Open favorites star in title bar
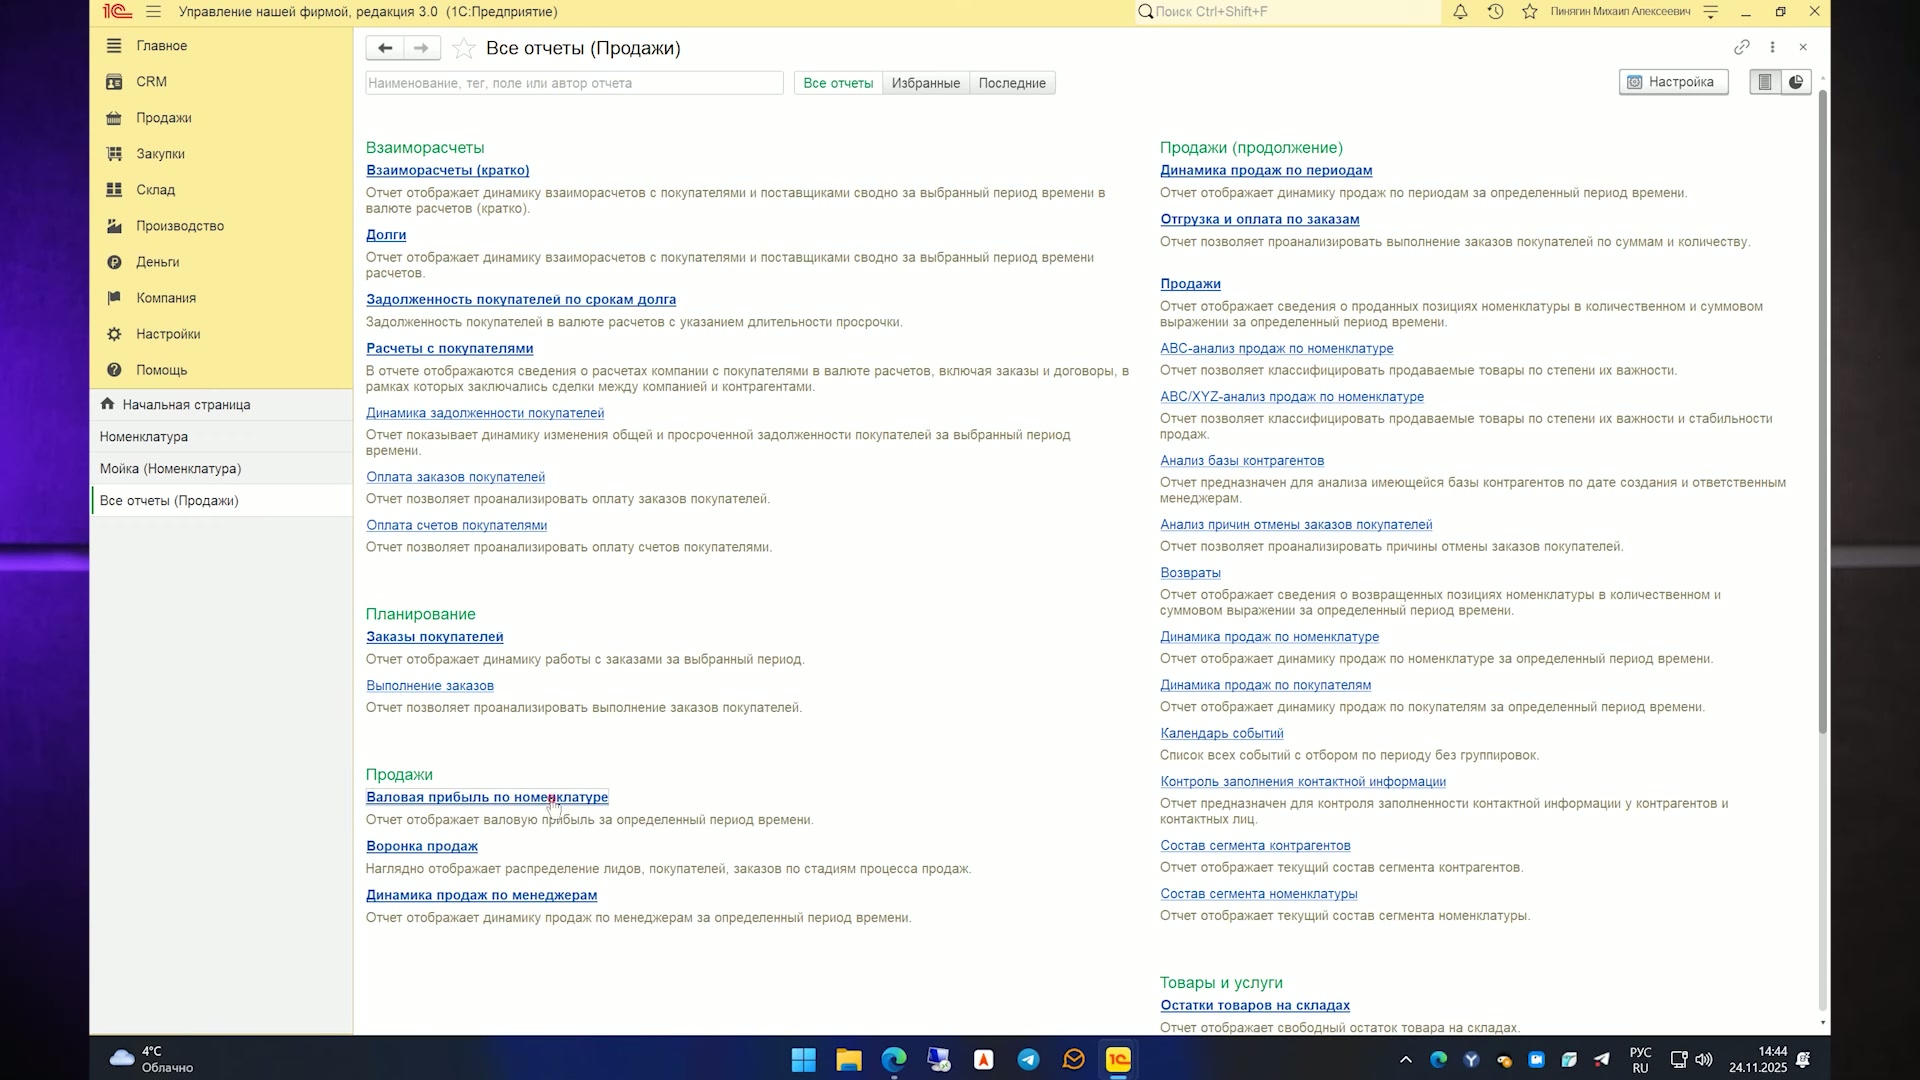This screenshot has width=1920, height=1080. pyautogui.click(x=1530, y=12)
